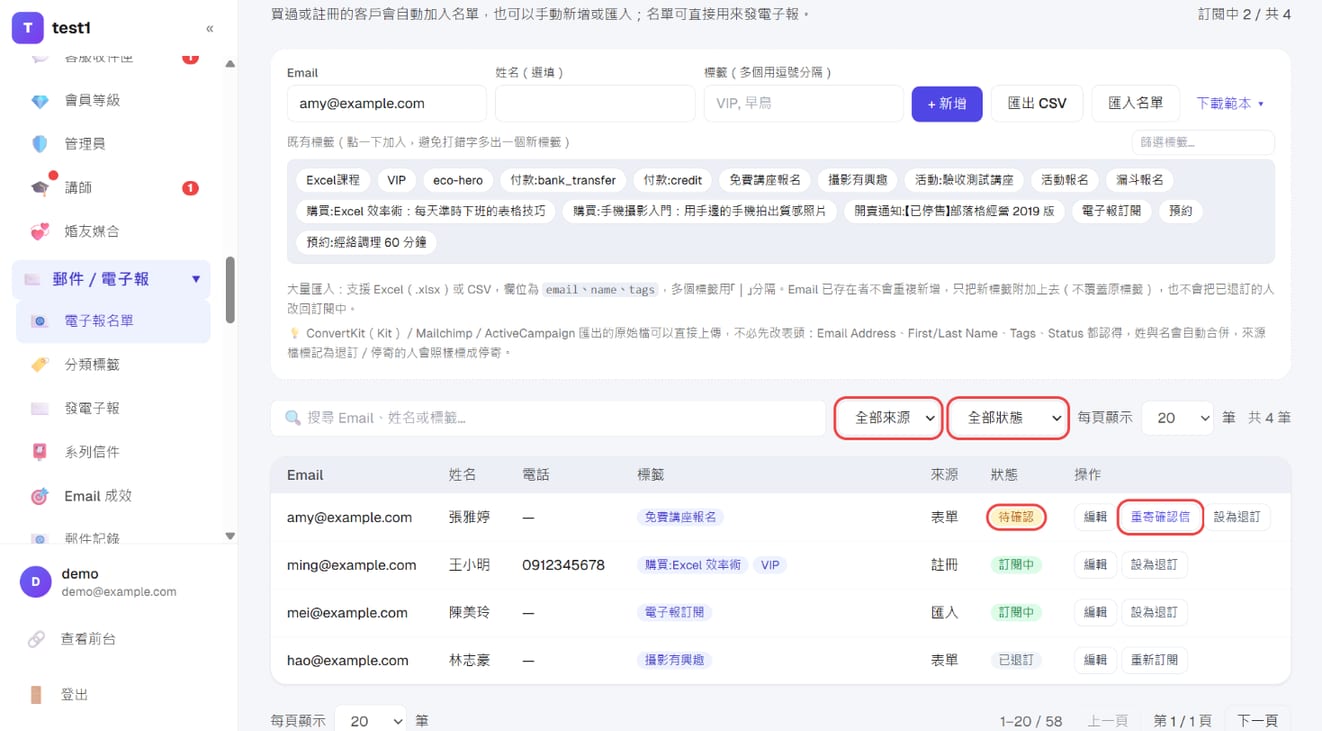Click the shield icon for 管理員

click(40, 144)
